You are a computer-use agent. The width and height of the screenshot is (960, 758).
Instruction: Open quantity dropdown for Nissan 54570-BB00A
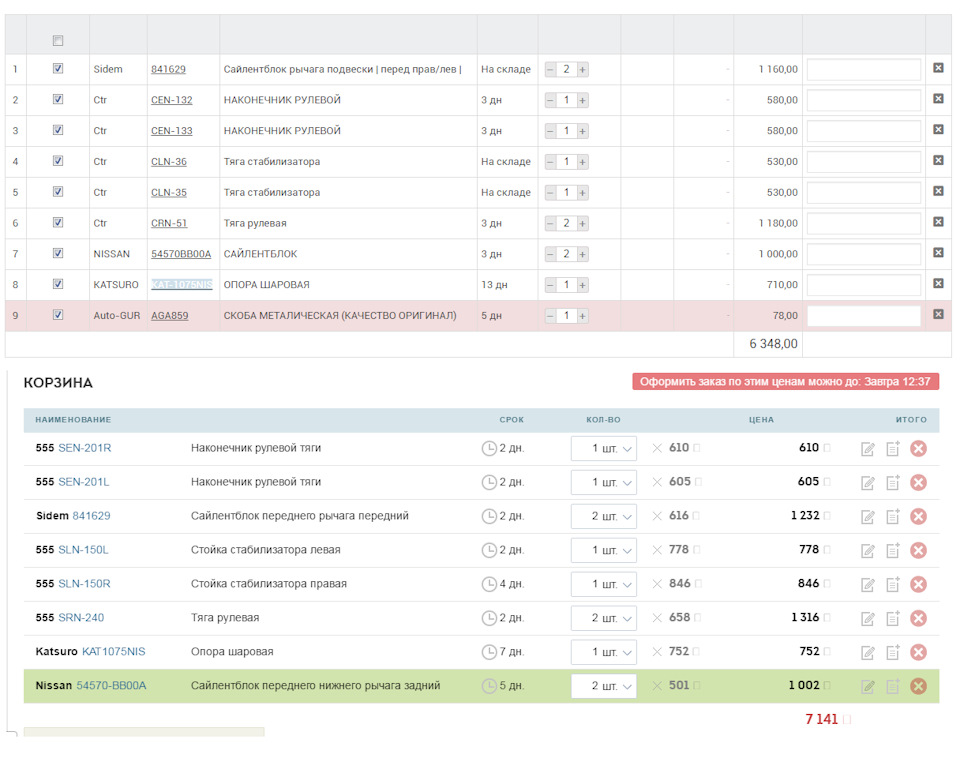[x=604, y=686]
